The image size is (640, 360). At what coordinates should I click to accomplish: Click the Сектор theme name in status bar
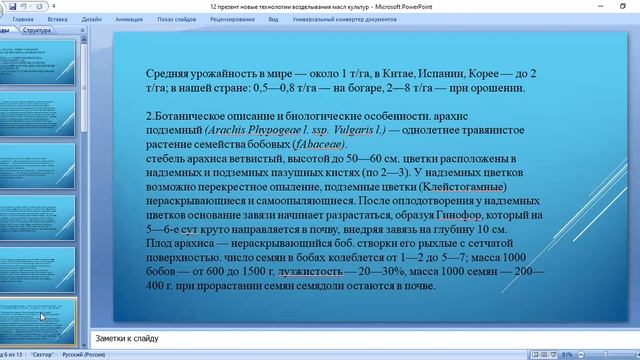pos(43,355)
